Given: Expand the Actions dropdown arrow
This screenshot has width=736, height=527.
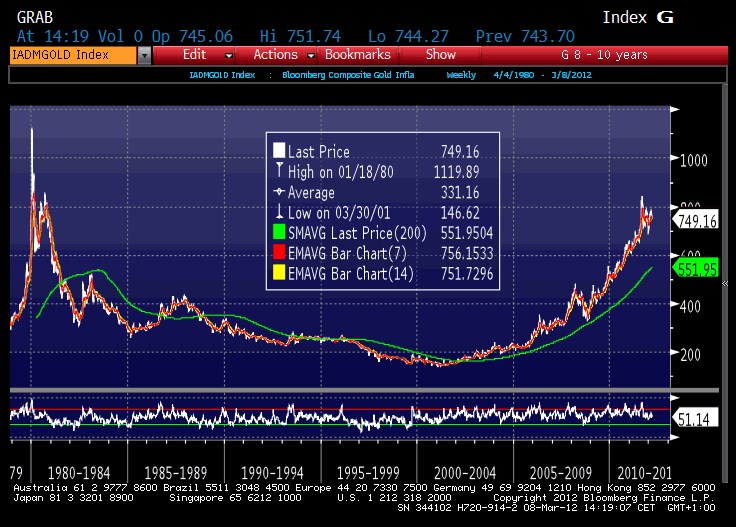Looking at the screenshot, I should tap(310, 56).
